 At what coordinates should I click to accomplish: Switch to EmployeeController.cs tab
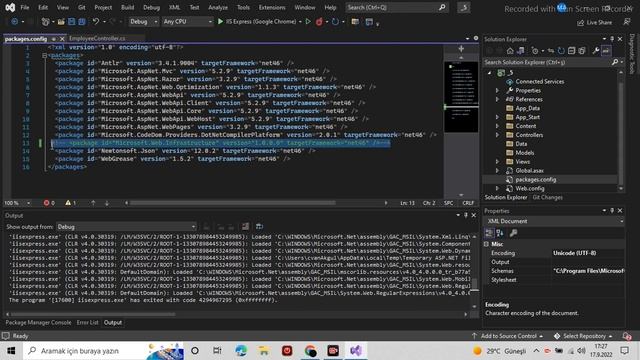97,38
